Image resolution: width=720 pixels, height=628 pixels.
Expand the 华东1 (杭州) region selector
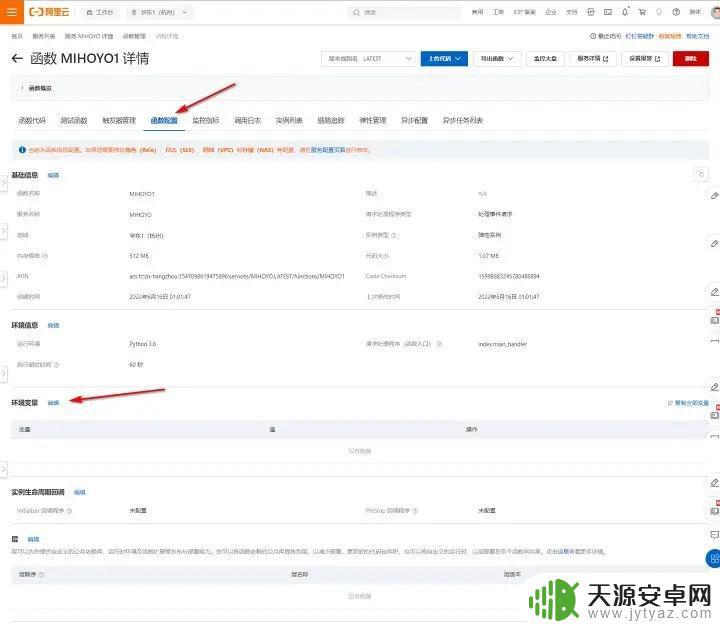[159, 12]
